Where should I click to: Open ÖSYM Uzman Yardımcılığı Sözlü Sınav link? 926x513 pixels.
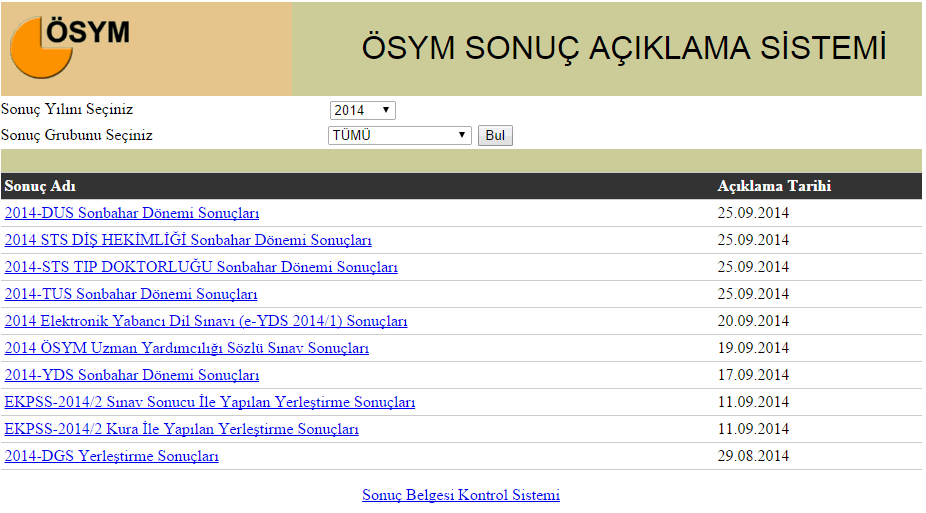pyautogui.click(x=187, y=348)
